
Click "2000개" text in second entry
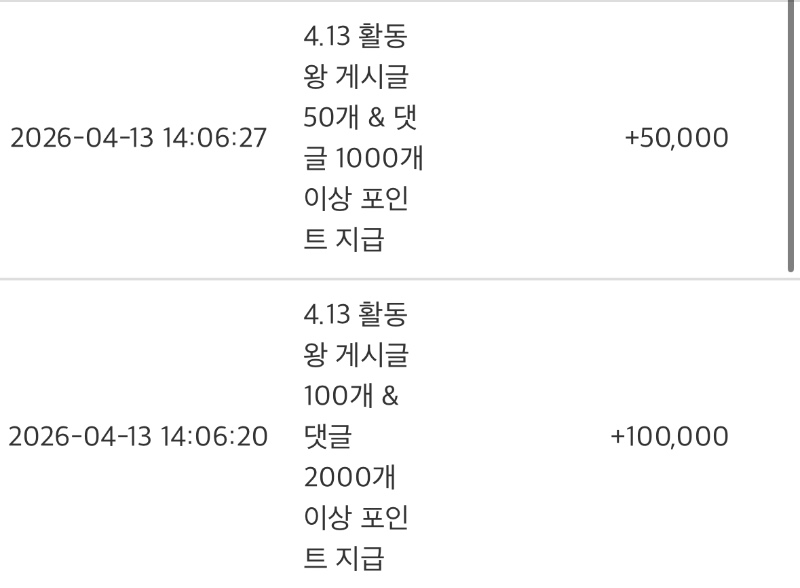coord(349,478)
